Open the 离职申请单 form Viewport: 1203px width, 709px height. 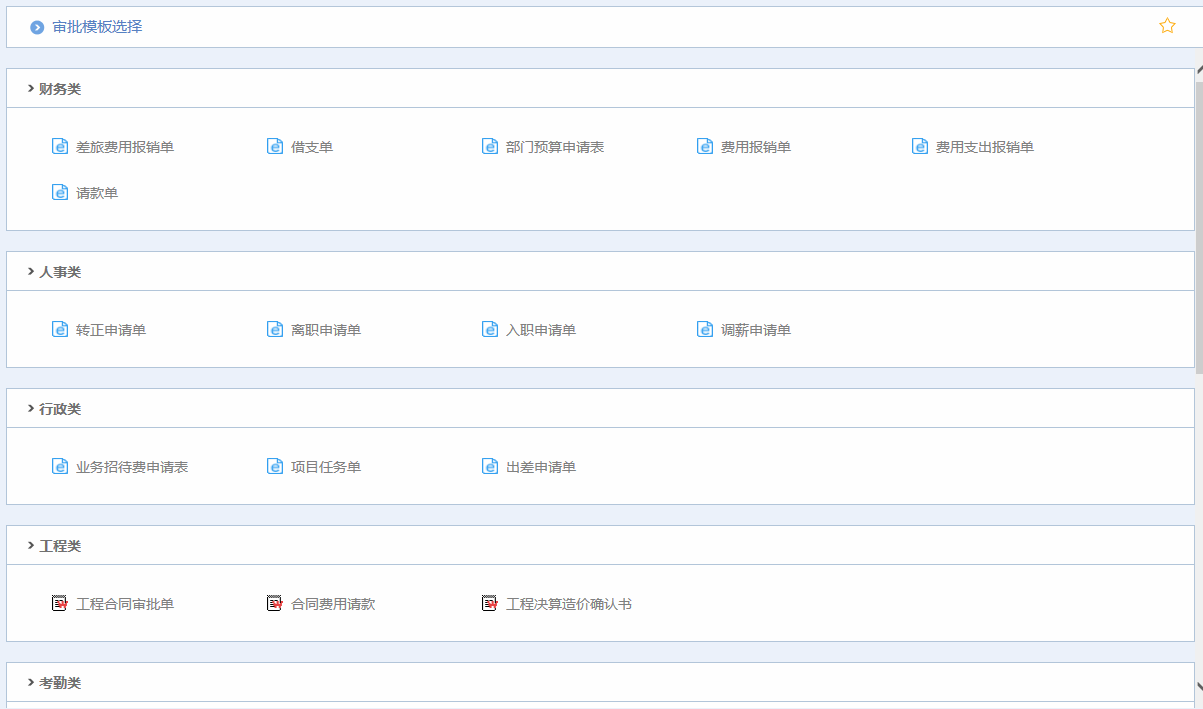[x=325, y=330]
